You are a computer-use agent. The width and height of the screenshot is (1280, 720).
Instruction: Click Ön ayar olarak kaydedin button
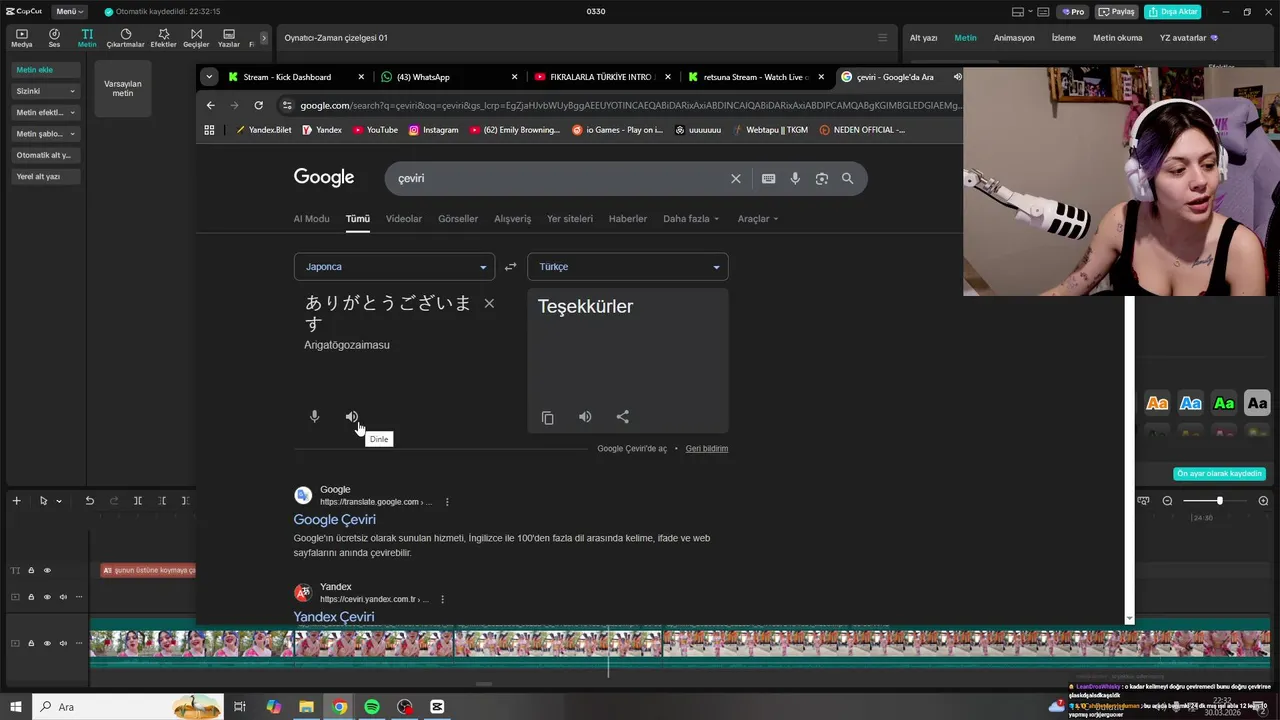click(1219, 474)
